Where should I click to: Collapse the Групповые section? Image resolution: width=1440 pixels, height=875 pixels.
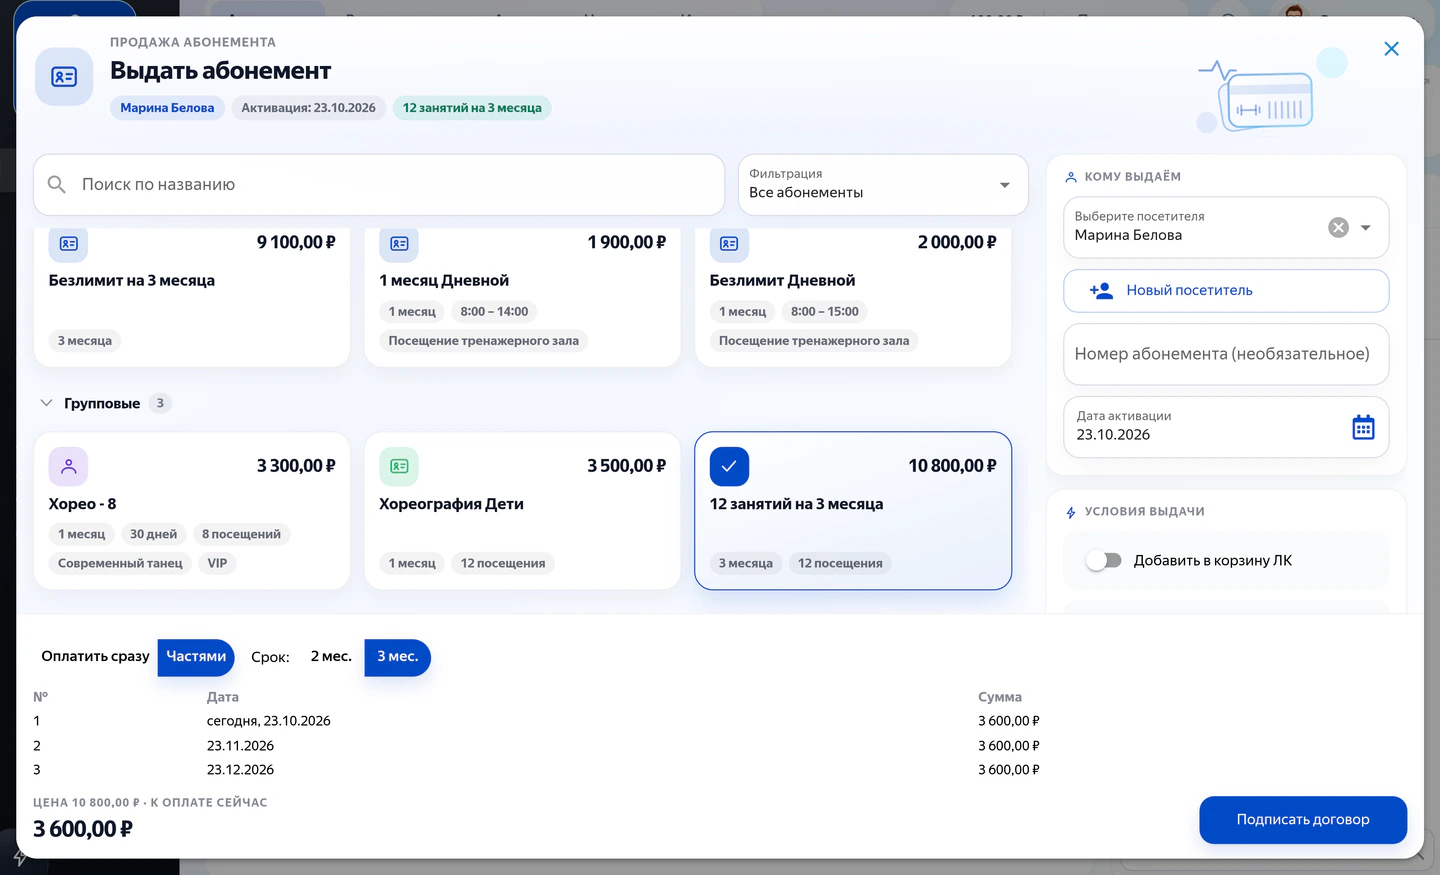(46, 403)
